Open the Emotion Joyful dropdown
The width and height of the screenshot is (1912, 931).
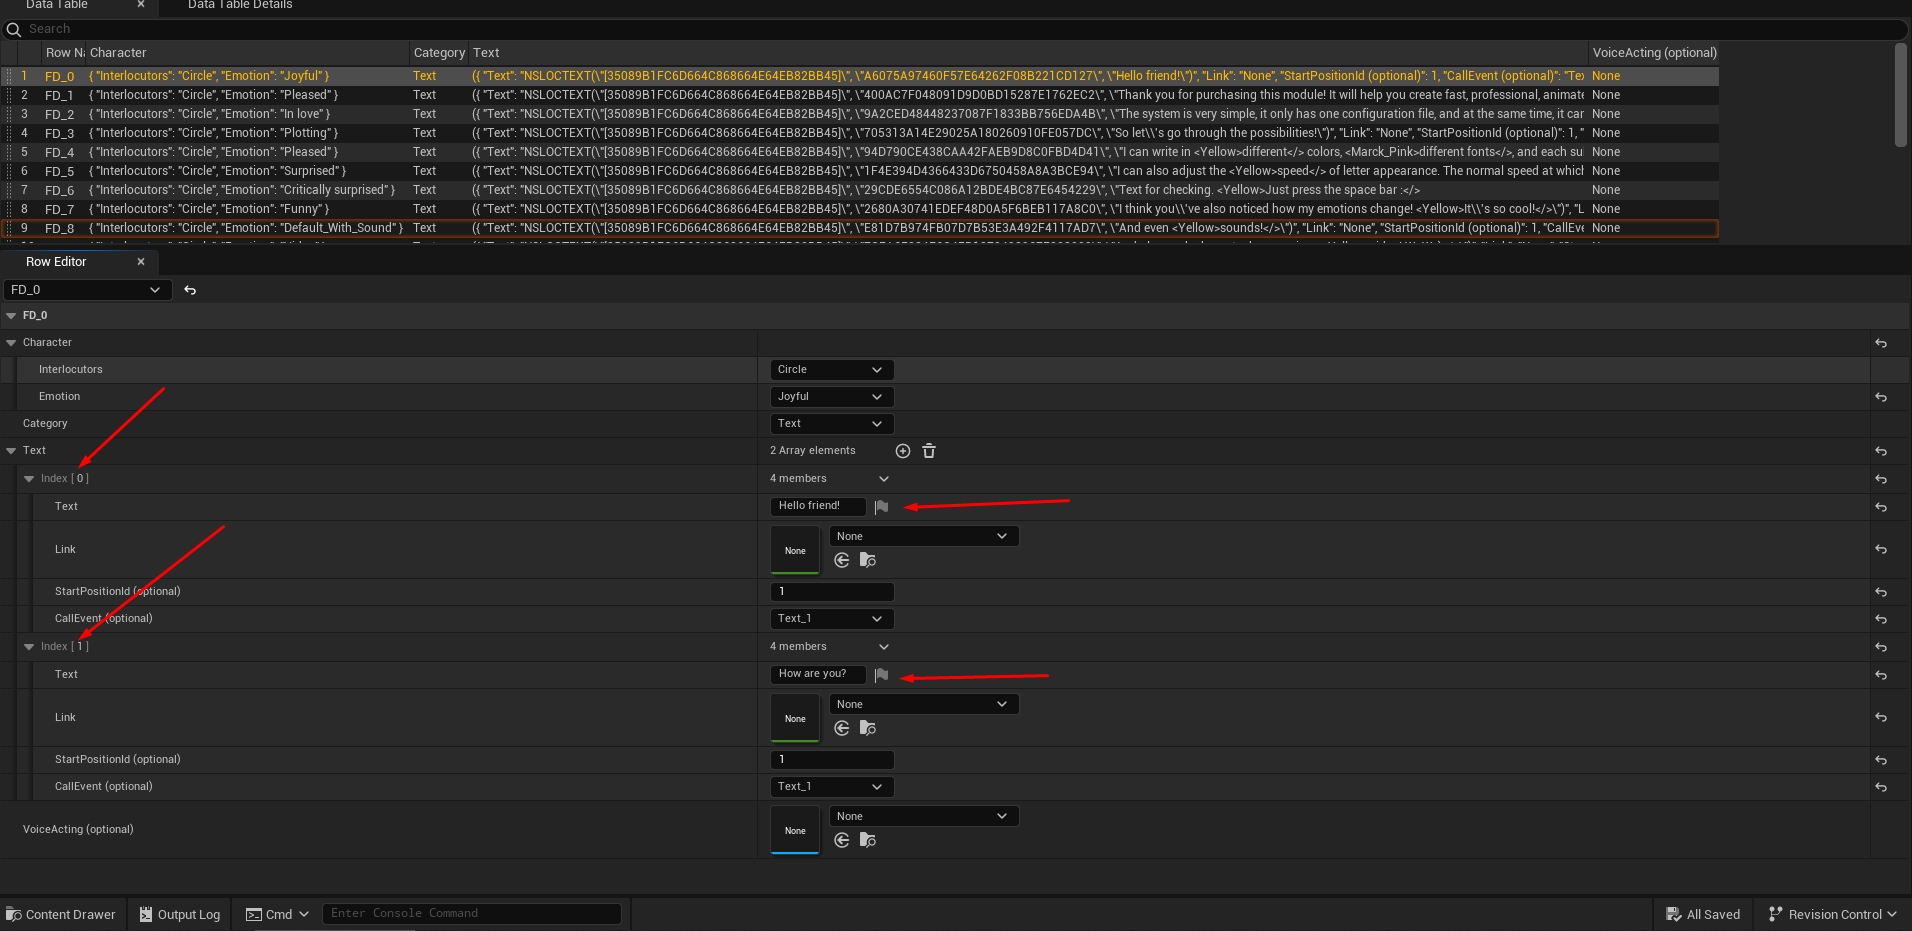831,397
